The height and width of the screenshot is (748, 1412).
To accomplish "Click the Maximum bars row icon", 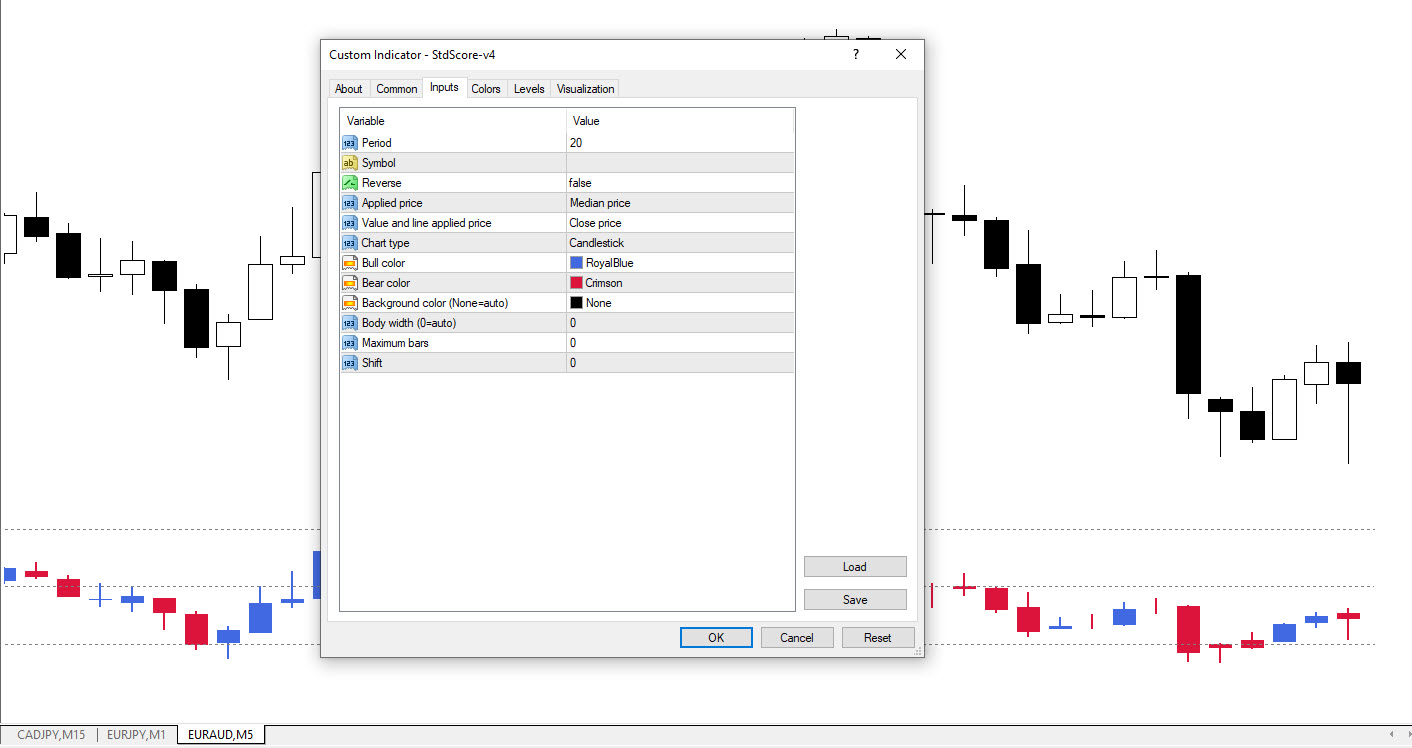I will pos(349,343).
